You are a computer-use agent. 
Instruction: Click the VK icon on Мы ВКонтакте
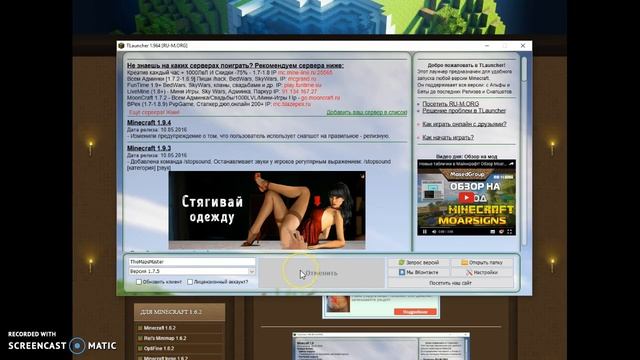[x=402, y=272]
